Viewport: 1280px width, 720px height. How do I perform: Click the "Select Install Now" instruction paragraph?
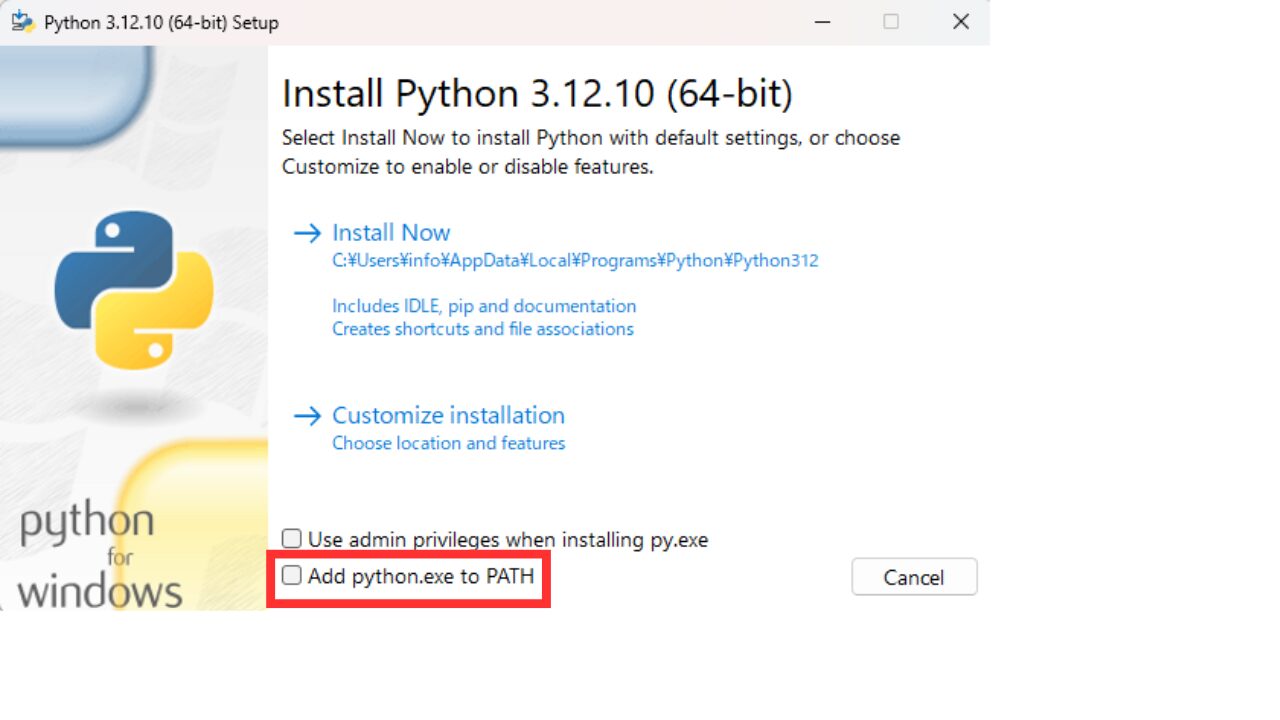[x=590, y=152]
